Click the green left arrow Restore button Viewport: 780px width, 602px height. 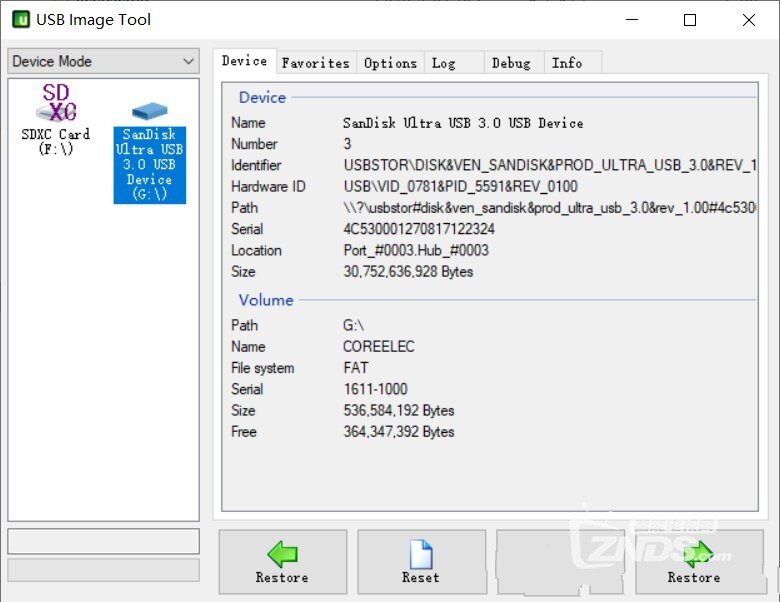tap(283, 562)
